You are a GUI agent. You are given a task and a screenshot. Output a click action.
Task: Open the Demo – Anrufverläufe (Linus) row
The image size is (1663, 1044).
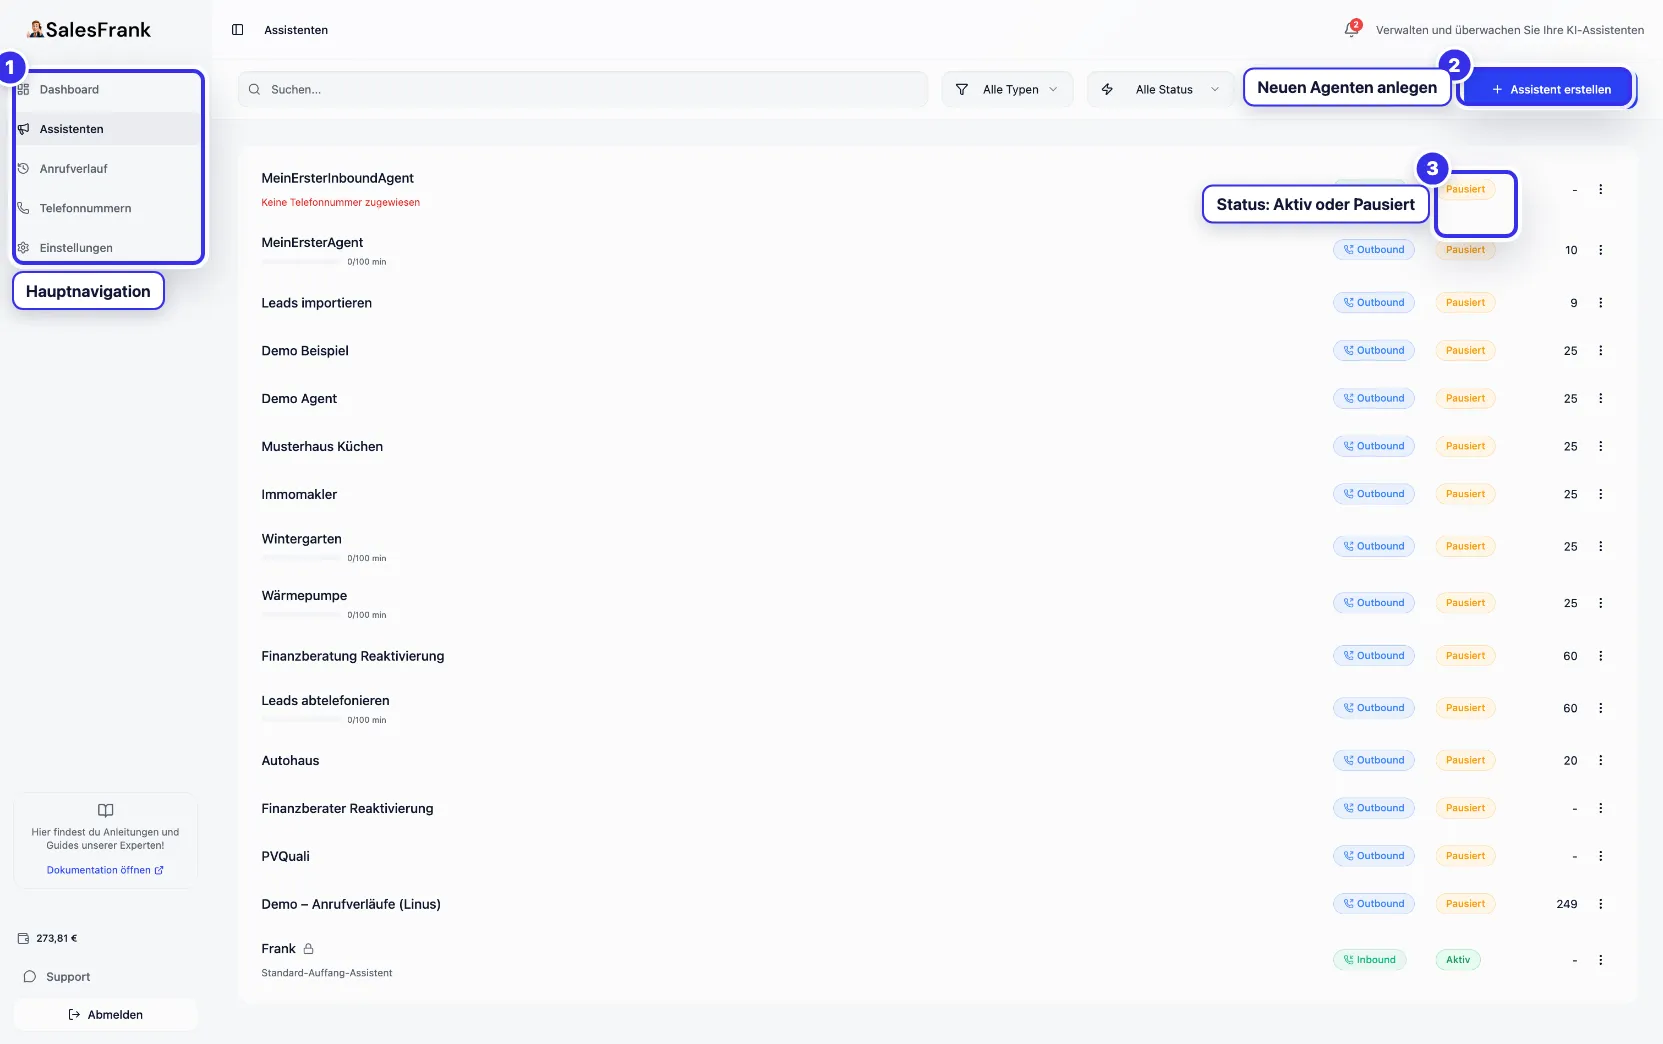click(x=937, y=904)
